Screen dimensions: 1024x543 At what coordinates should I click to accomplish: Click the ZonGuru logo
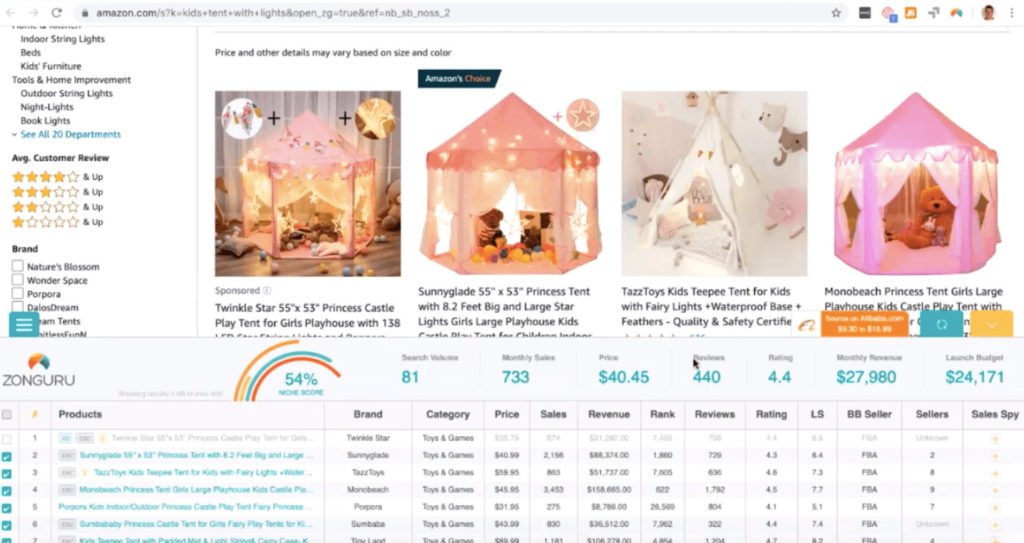click(39, 370)
